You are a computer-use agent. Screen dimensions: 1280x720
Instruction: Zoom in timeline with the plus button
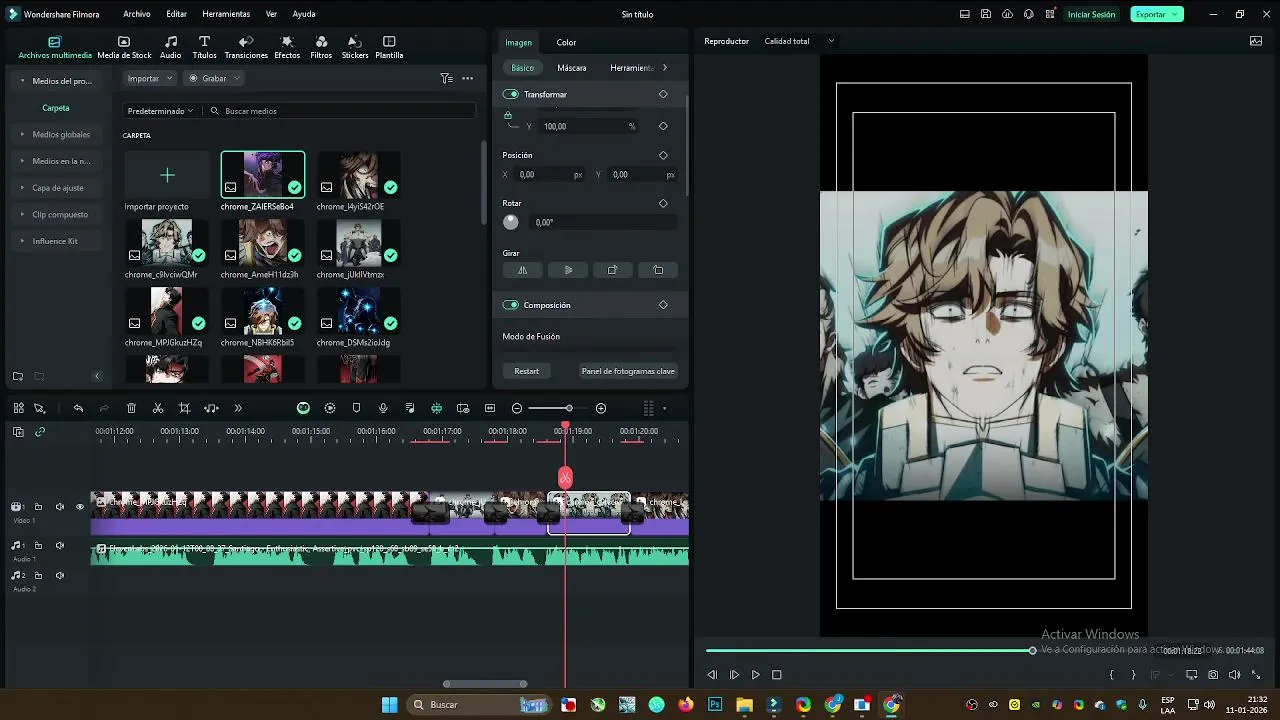coord(601,408)
